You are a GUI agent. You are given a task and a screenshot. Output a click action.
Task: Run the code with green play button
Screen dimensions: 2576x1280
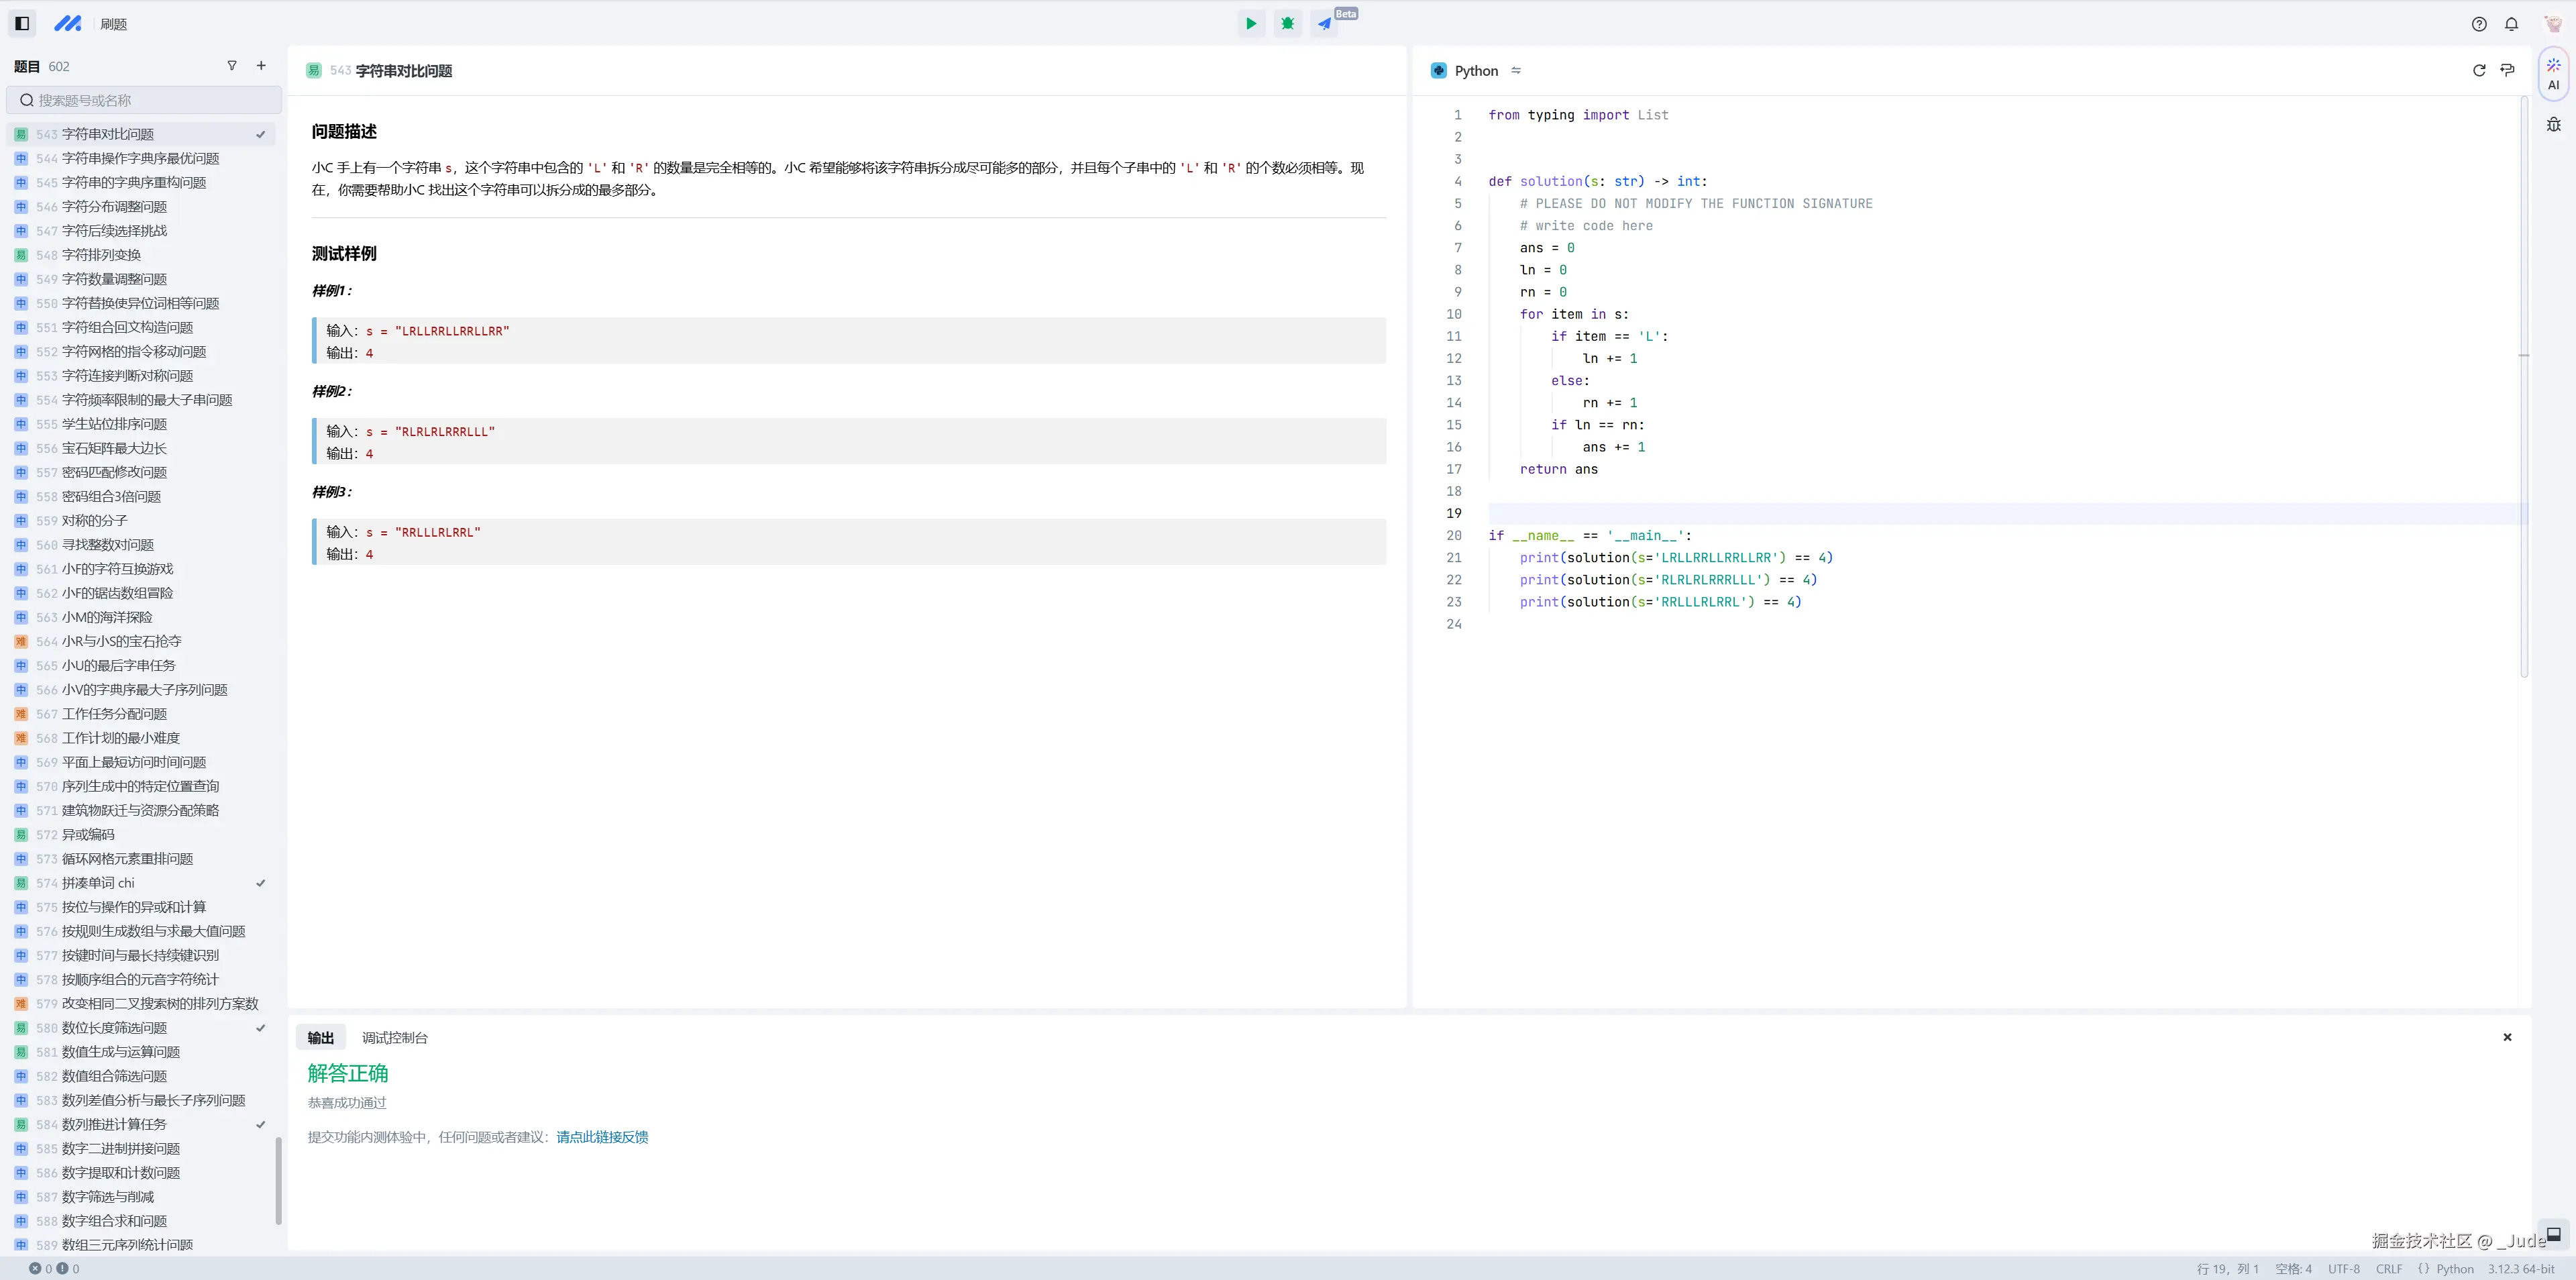coord(1250,24)
